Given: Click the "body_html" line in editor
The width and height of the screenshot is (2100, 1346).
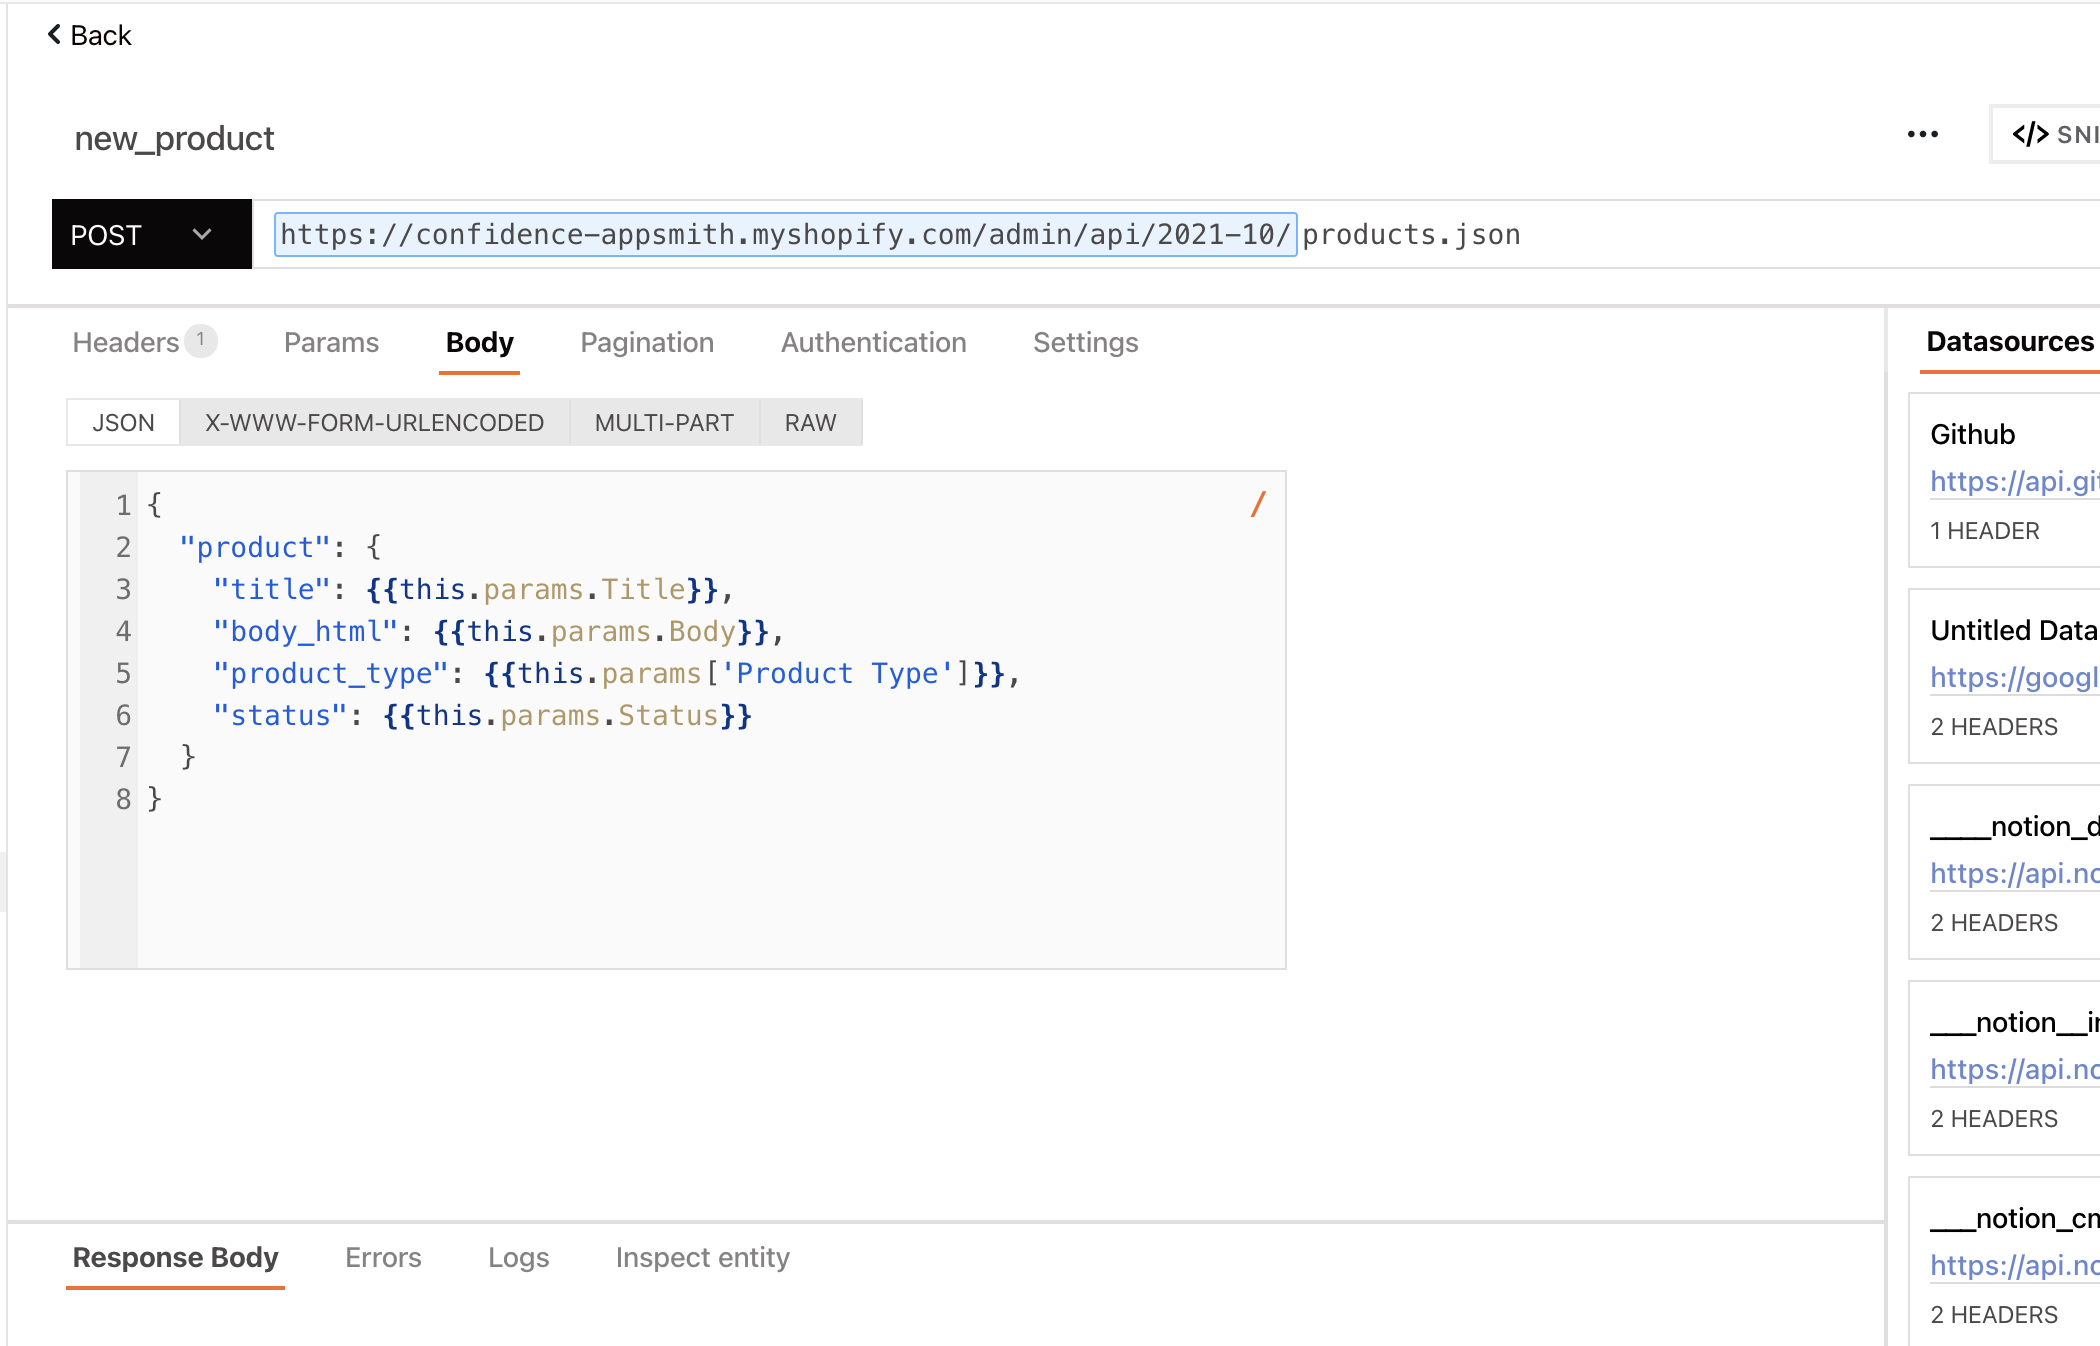Looking at the screenshot, I should pos(498,631).
